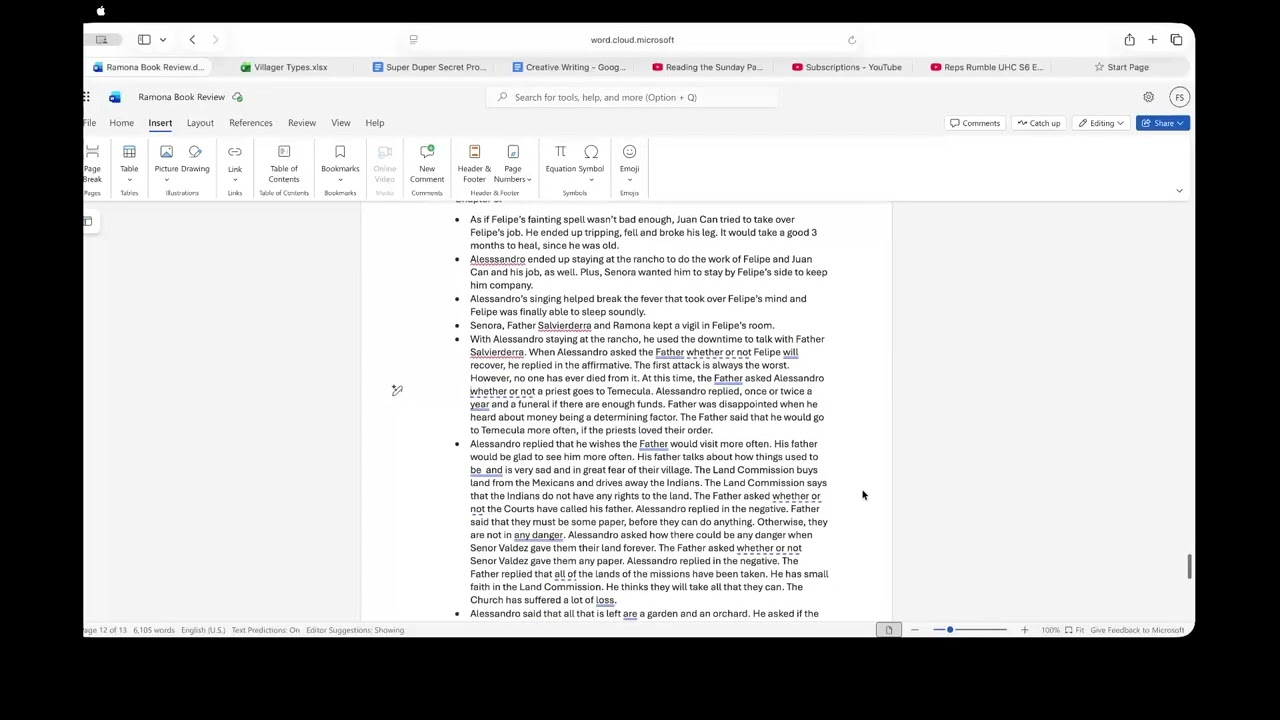Open Reps Rumble UHC S6 tab
1280x720 pixels.
coord(986,67)
